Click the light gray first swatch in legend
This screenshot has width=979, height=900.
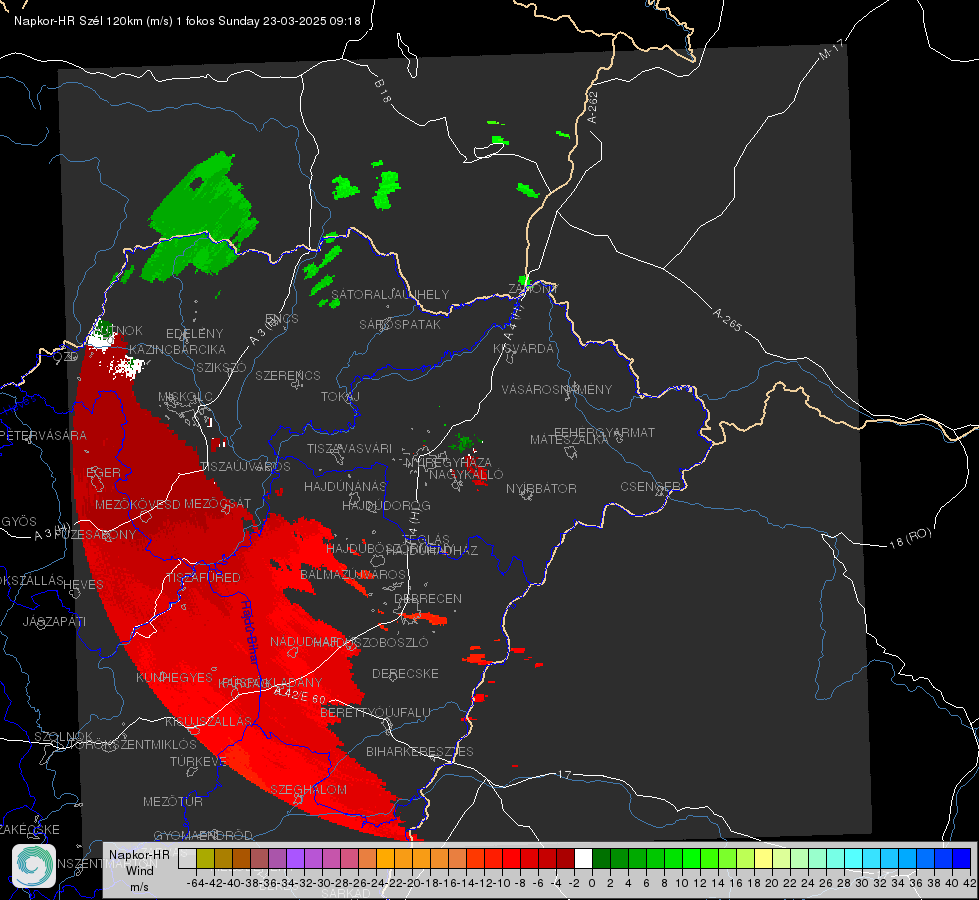tap(187, 858)
